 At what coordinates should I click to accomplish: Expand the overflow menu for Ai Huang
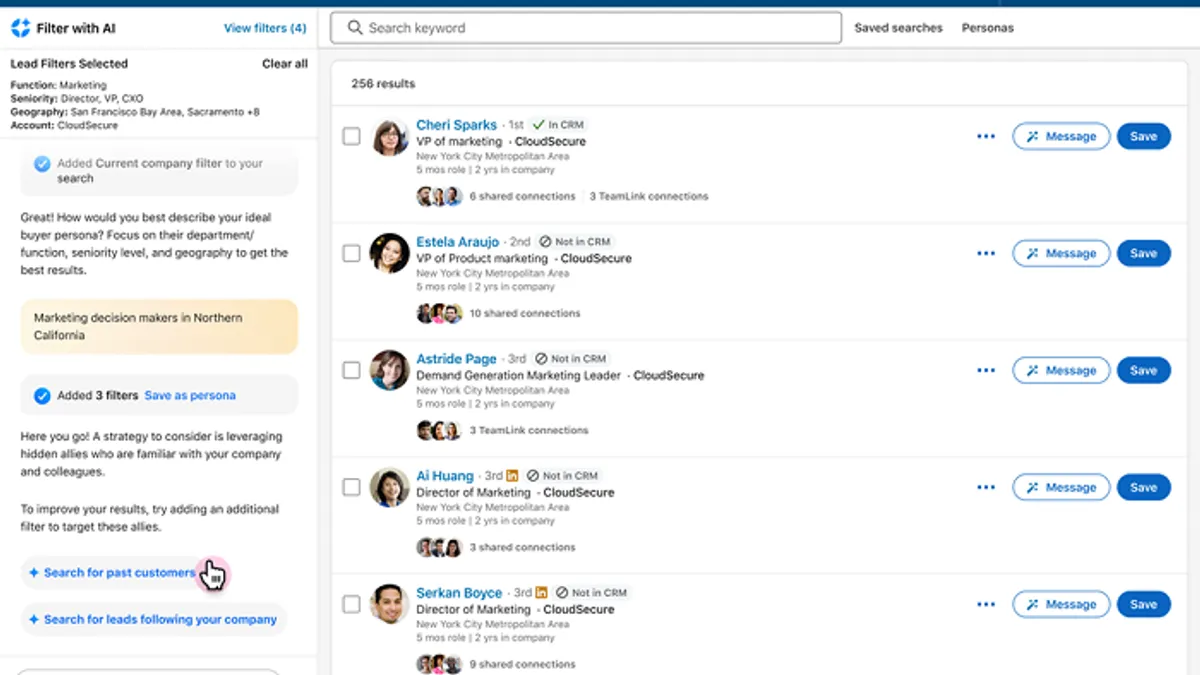pyautogui.click(x=986, y=488)
